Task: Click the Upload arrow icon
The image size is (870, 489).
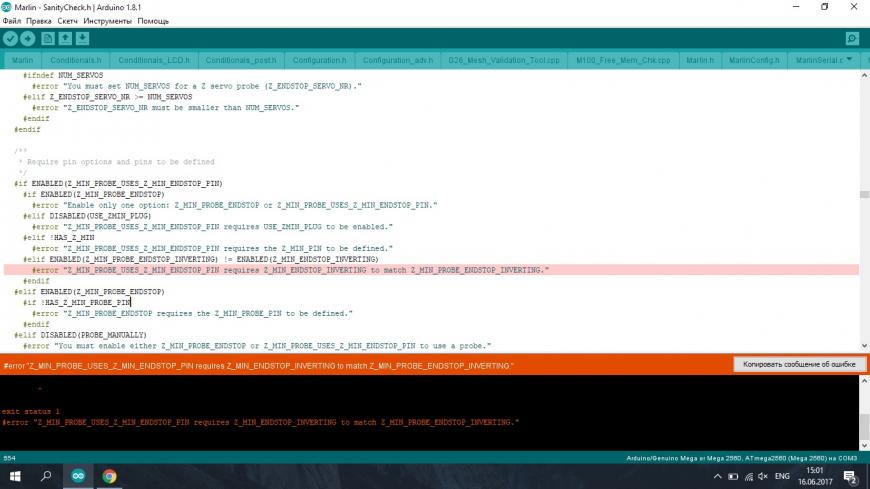Action: click(28, 39)
